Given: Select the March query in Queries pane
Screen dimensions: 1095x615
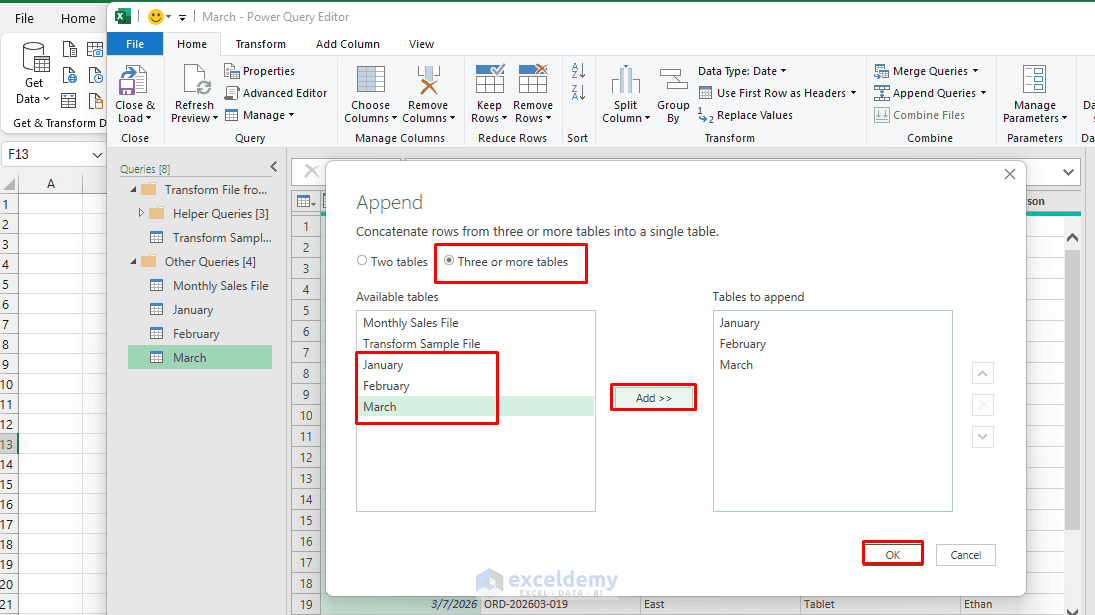Looking at the screenshot, I should [x=200, y=357].
